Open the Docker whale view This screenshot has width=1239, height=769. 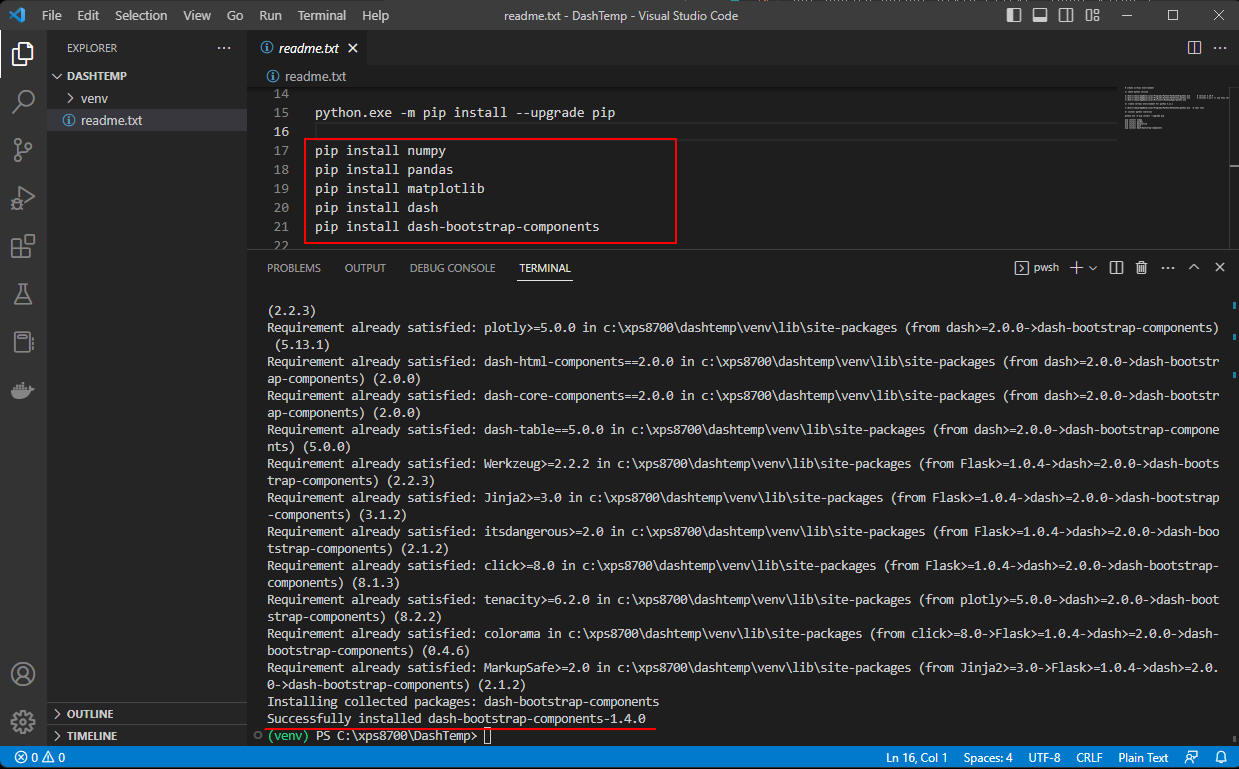point(23,390)
